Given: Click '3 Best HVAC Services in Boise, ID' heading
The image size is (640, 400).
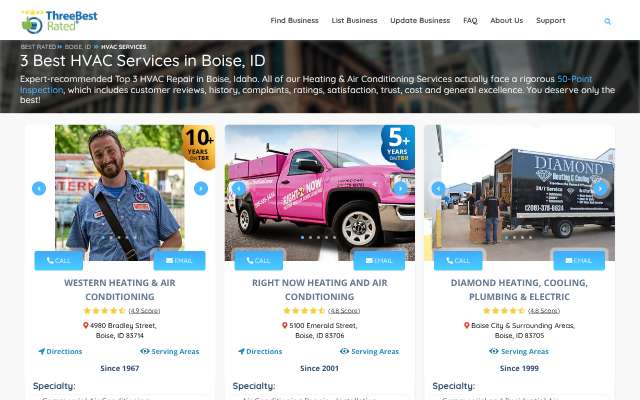Looking at the screenshot, I should tap(143, 61).
